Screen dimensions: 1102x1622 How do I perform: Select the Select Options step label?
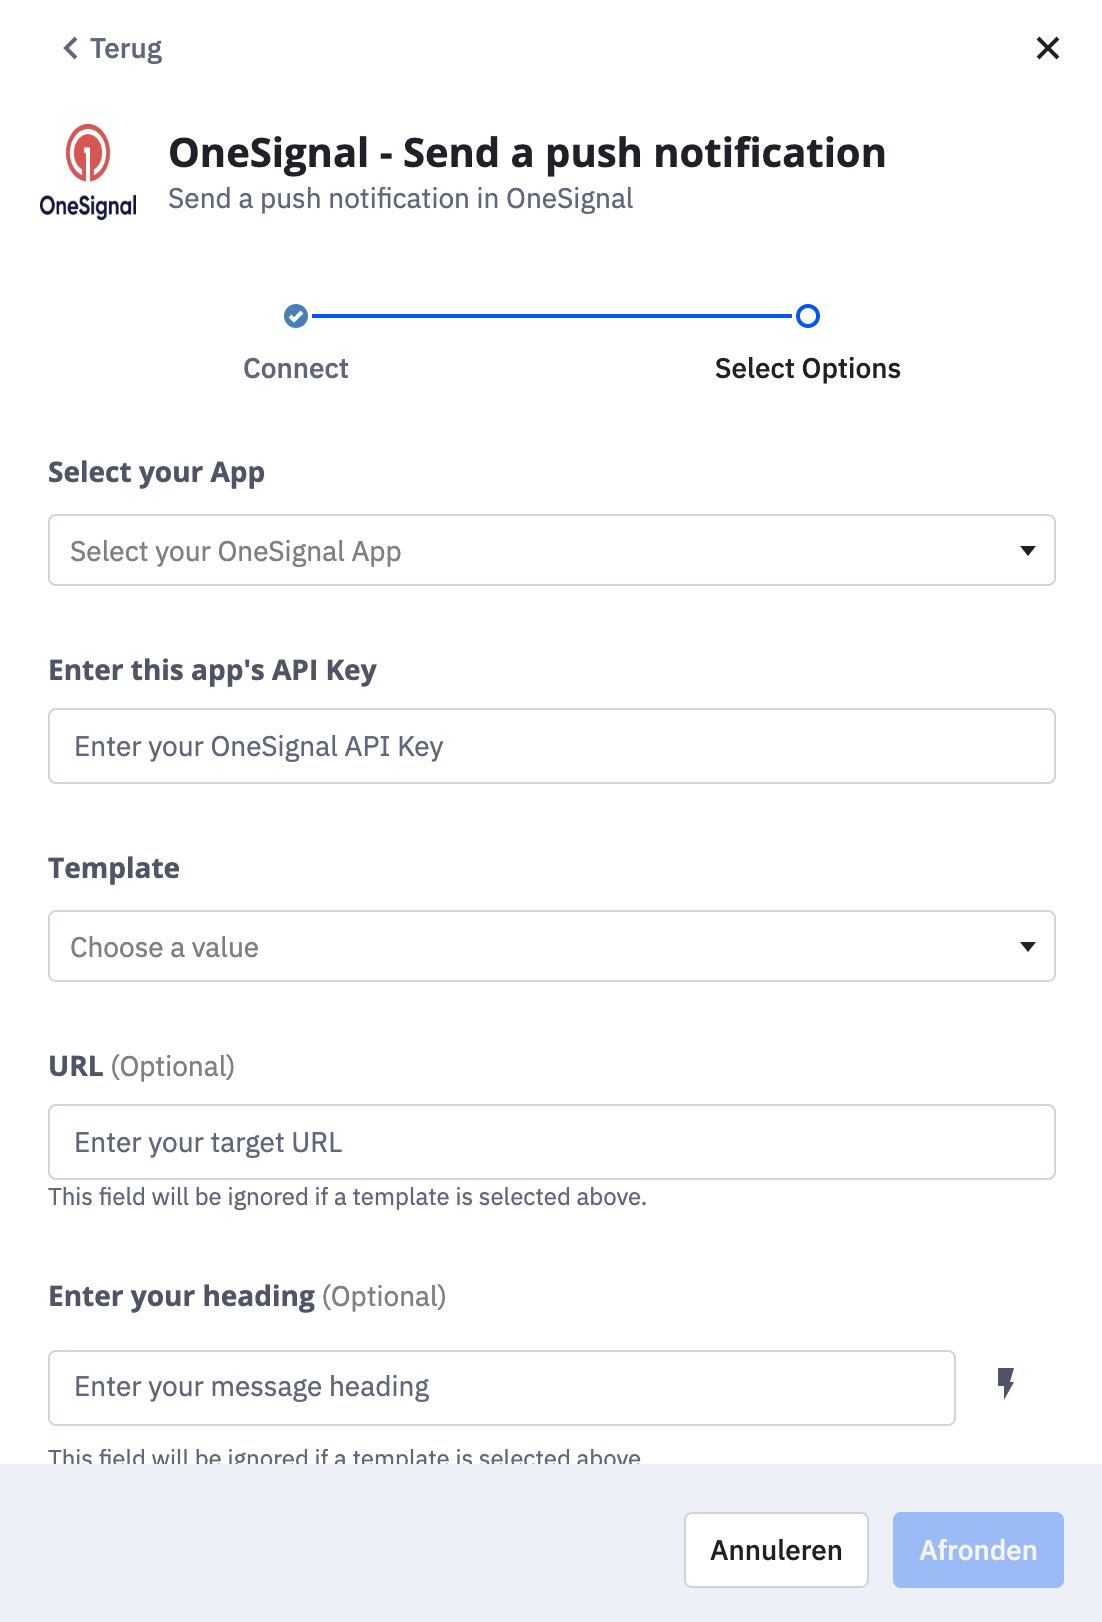(x=808, y=369)
